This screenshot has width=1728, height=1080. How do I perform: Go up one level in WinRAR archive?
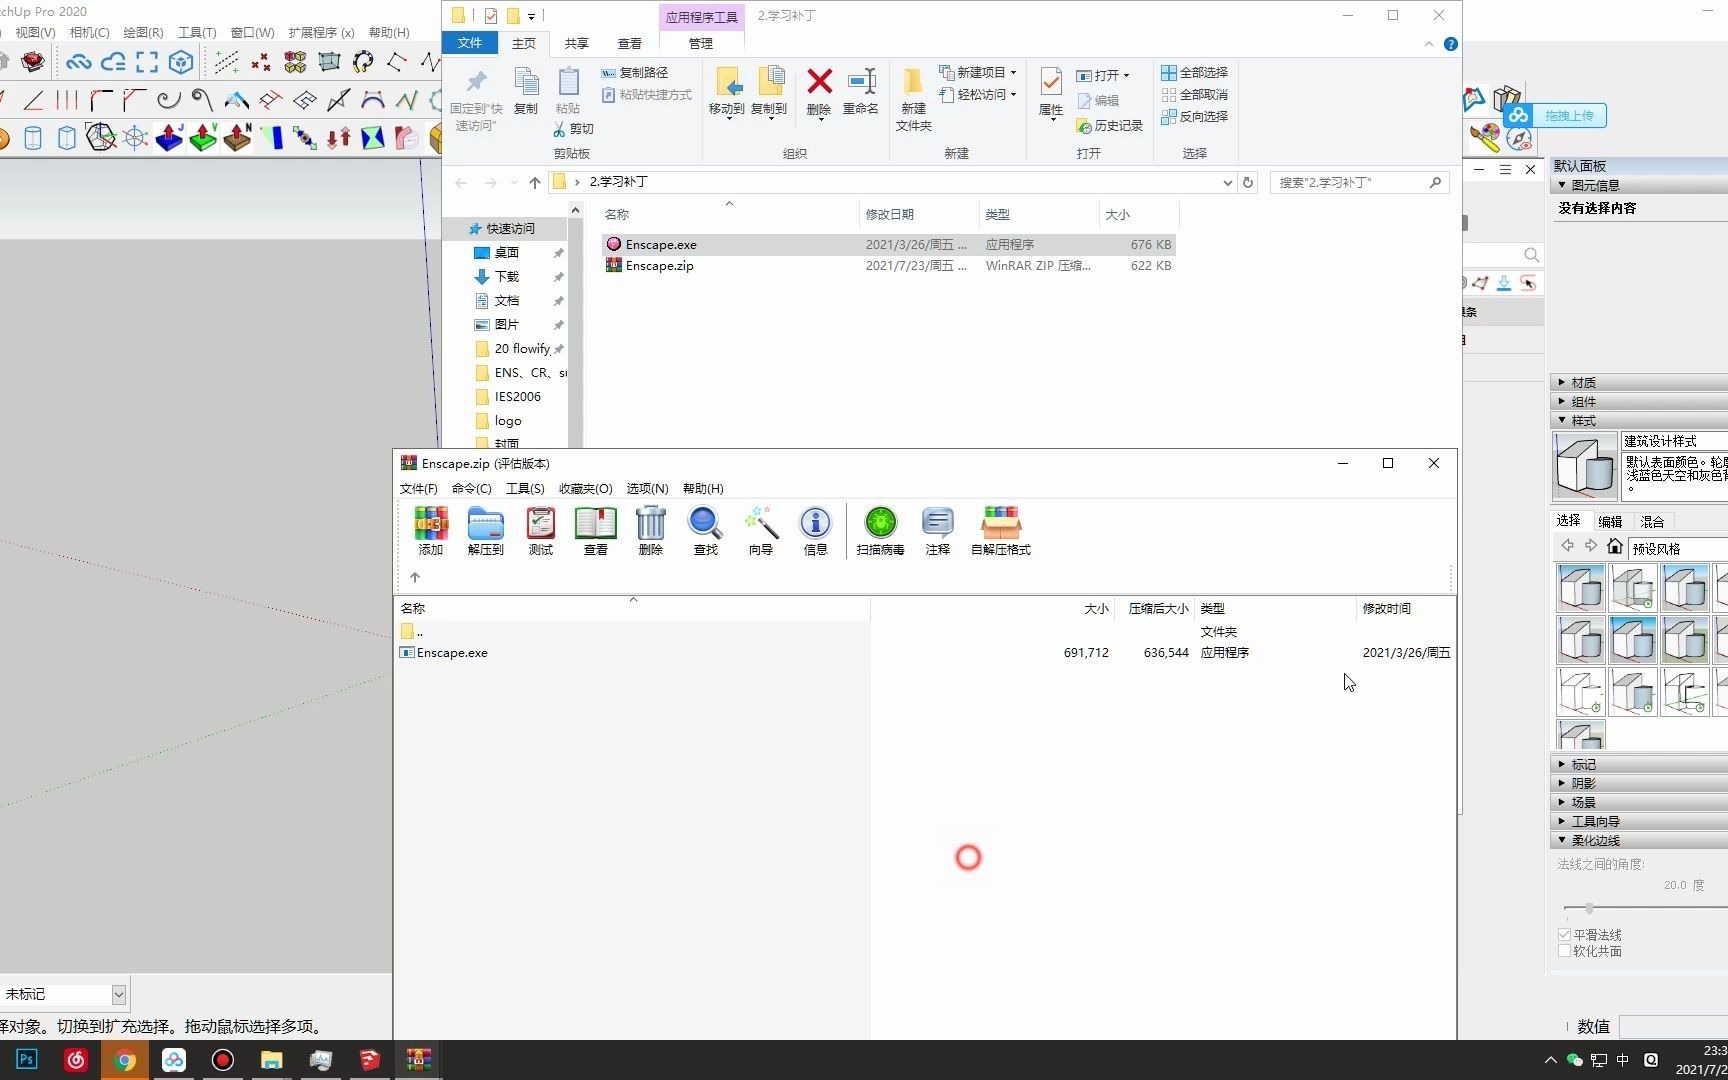415,577
